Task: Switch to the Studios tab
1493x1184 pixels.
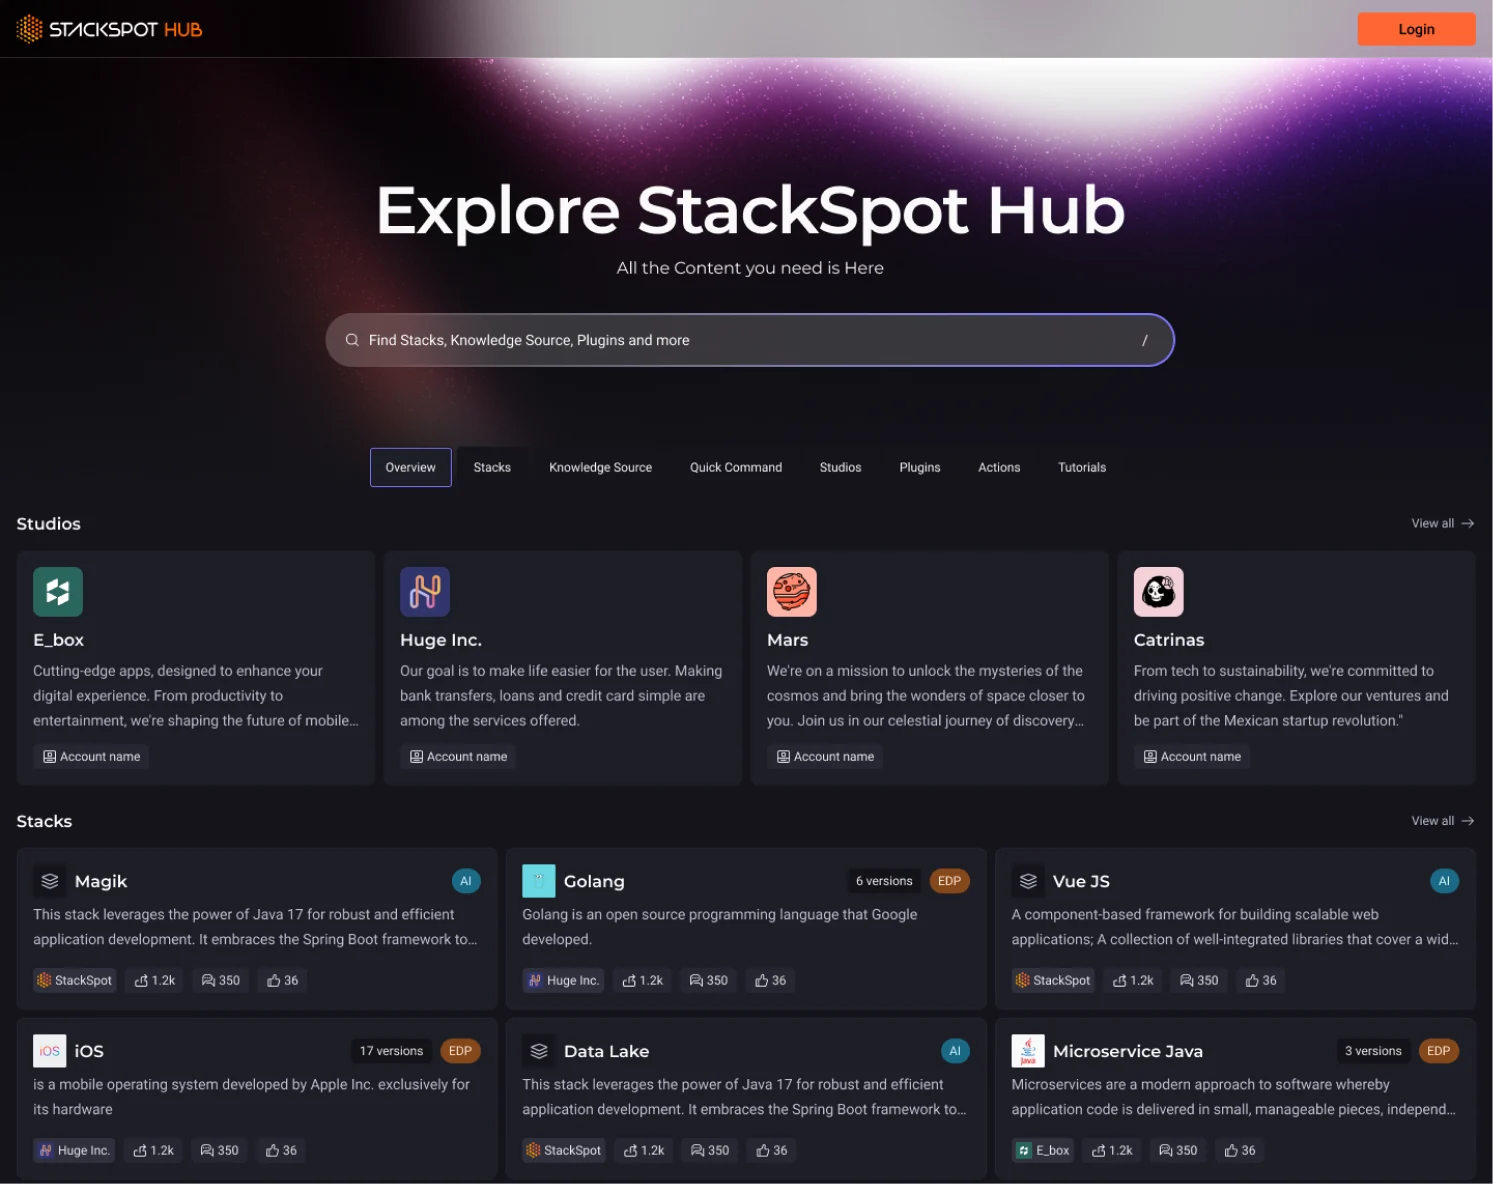Action: [x=841, y=467]
